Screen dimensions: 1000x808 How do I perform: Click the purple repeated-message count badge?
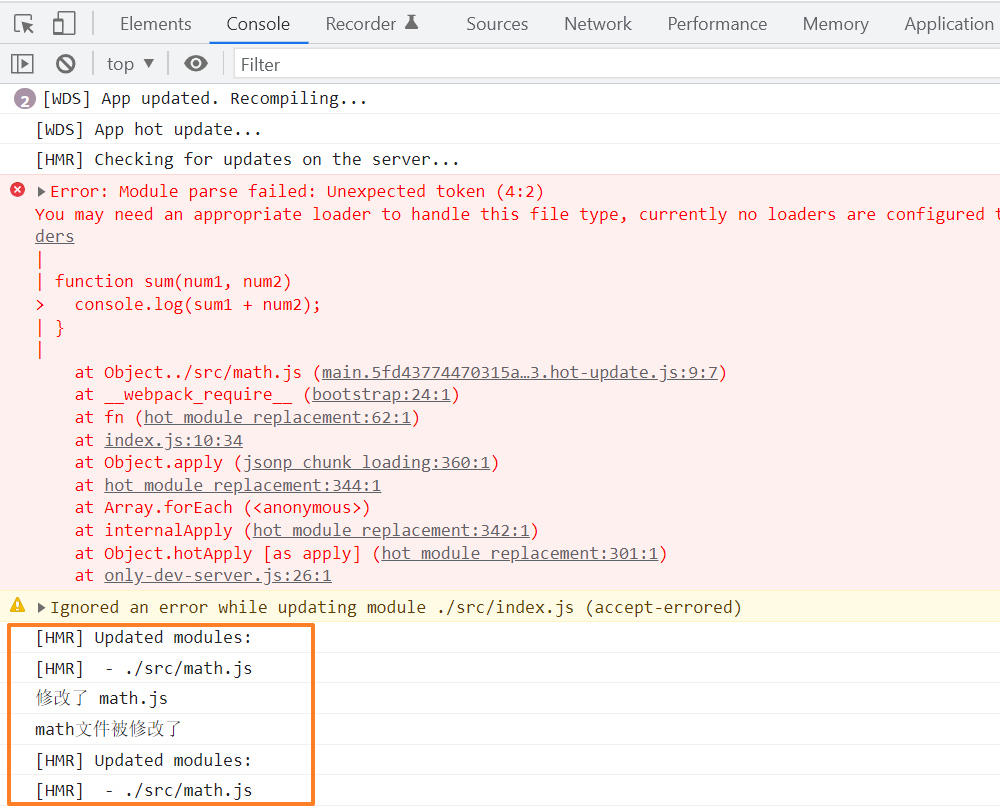click(x=24, y=99)
